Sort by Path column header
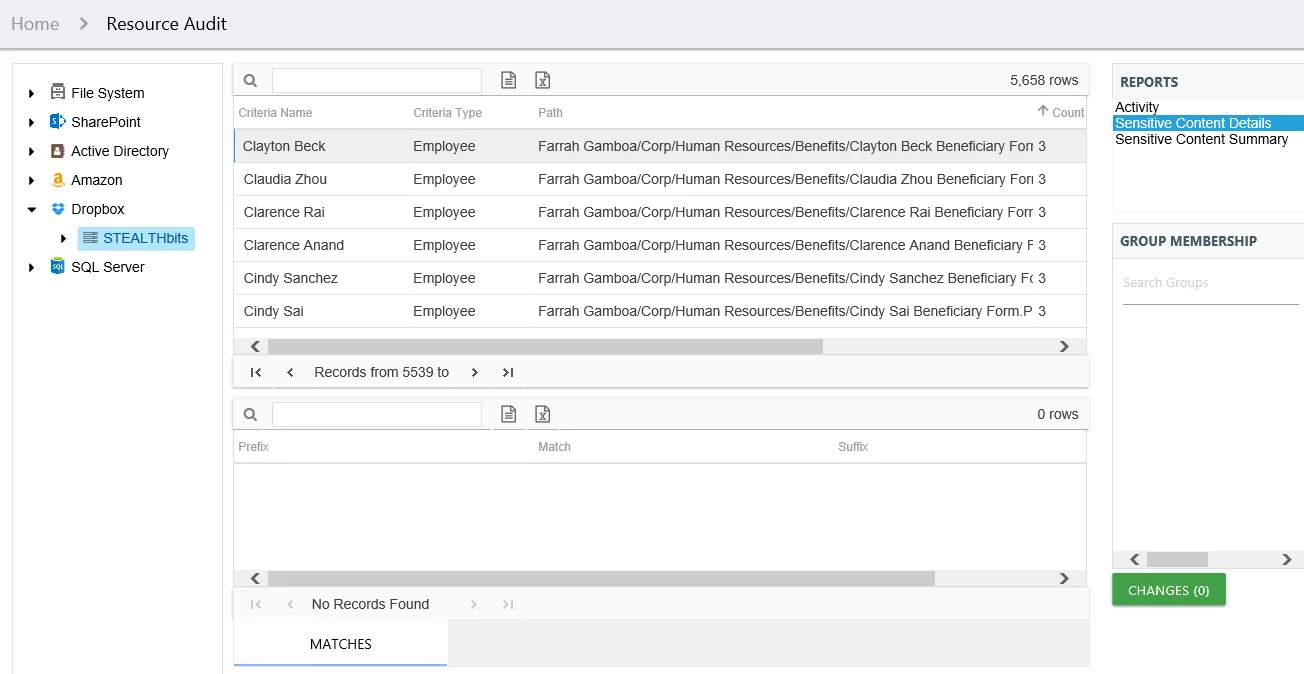The image size is (1304, 674). (x=550, y=113)
